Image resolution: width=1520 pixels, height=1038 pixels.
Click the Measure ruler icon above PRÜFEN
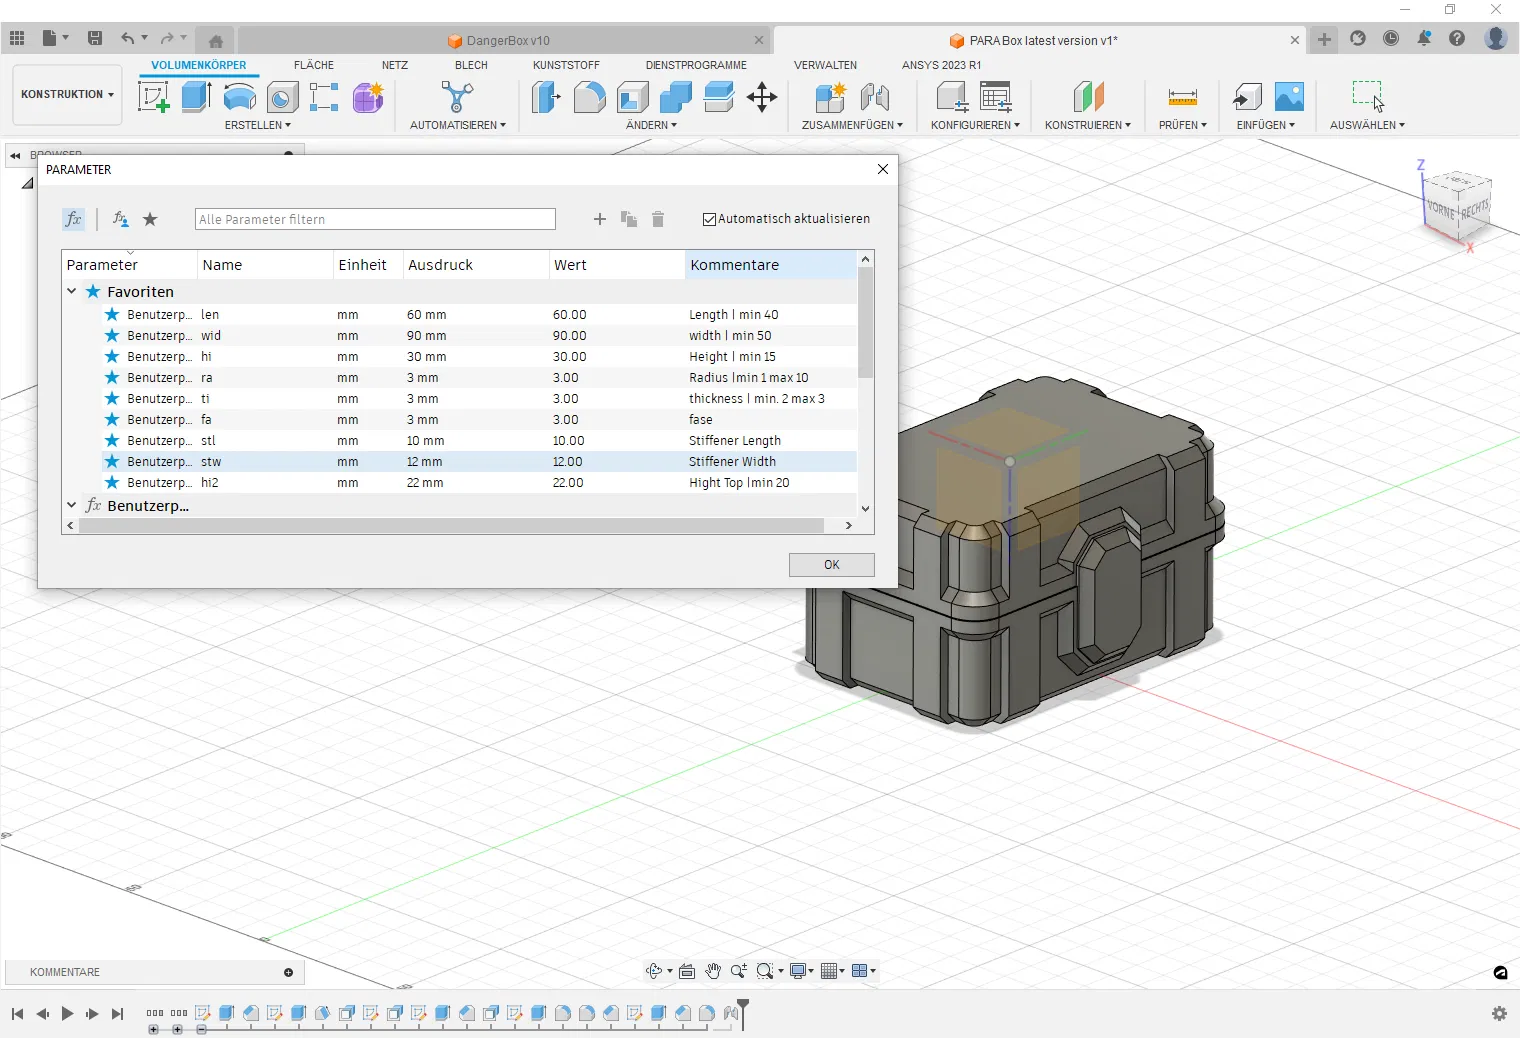click(x=1182, y=97)
